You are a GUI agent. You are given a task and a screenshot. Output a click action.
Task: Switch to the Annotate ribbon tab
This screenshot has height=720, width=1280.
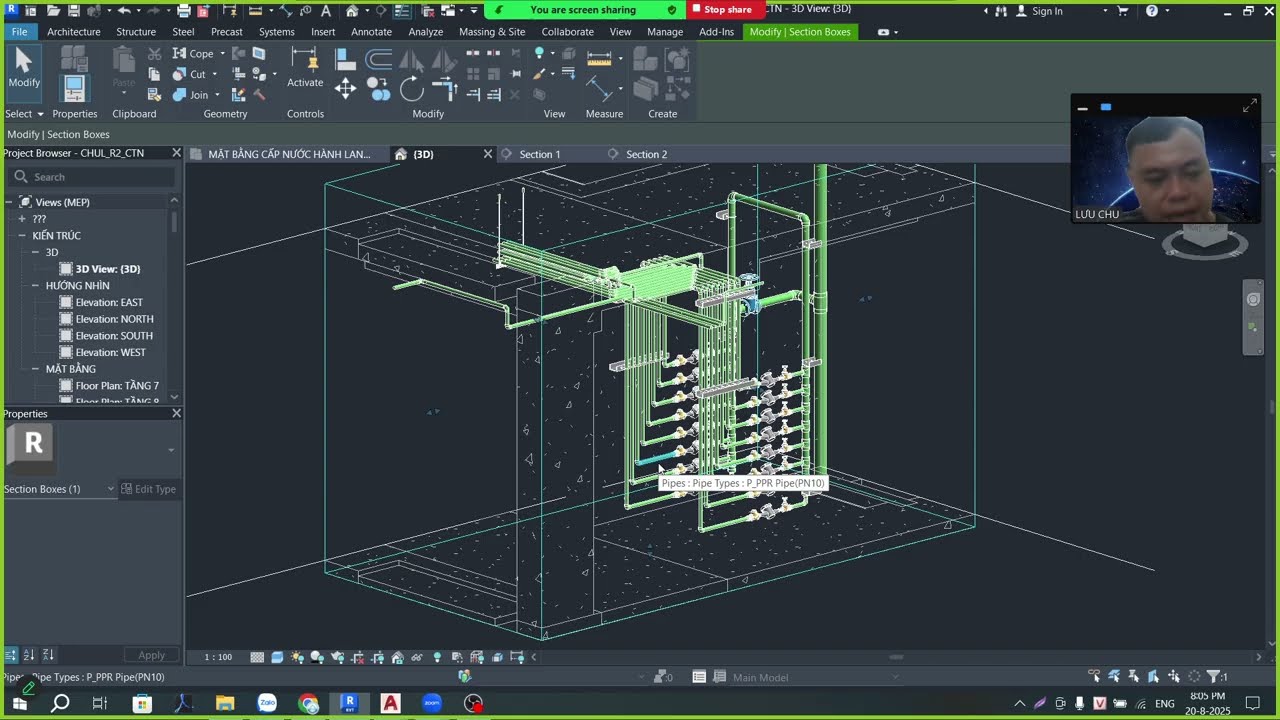coord(371,32)
